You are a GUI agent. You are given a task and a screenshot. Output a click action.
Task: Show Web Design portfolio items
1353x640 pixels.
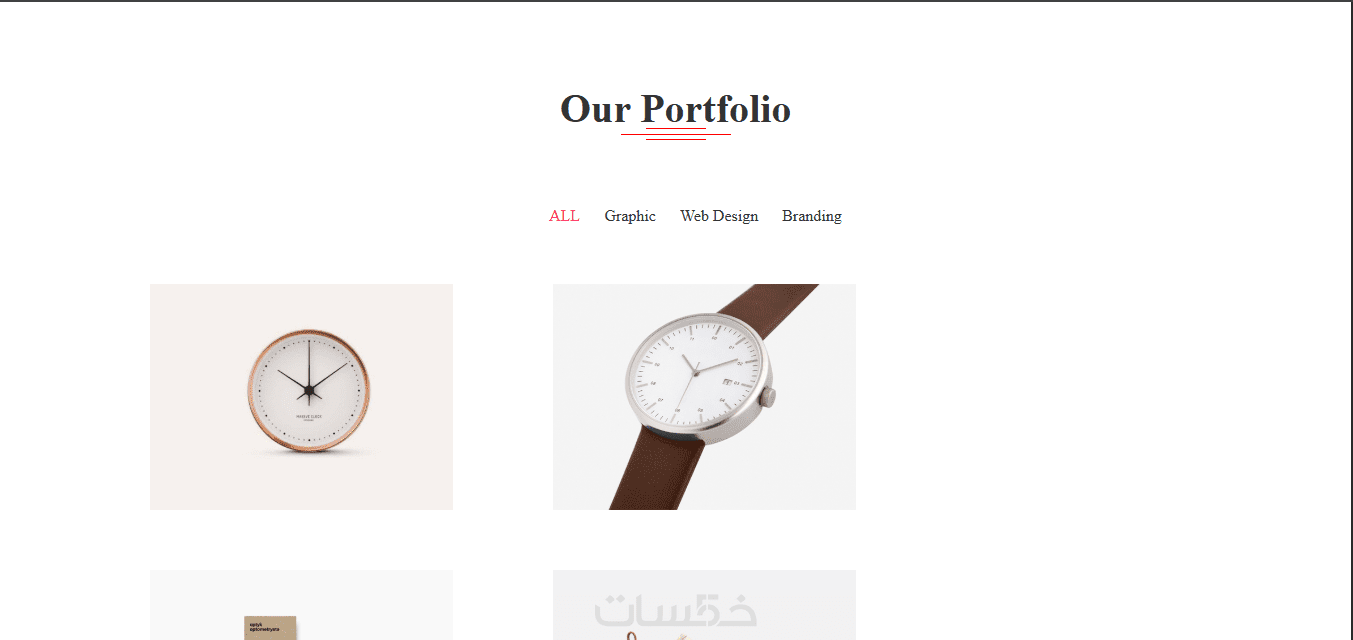(719, 216)
